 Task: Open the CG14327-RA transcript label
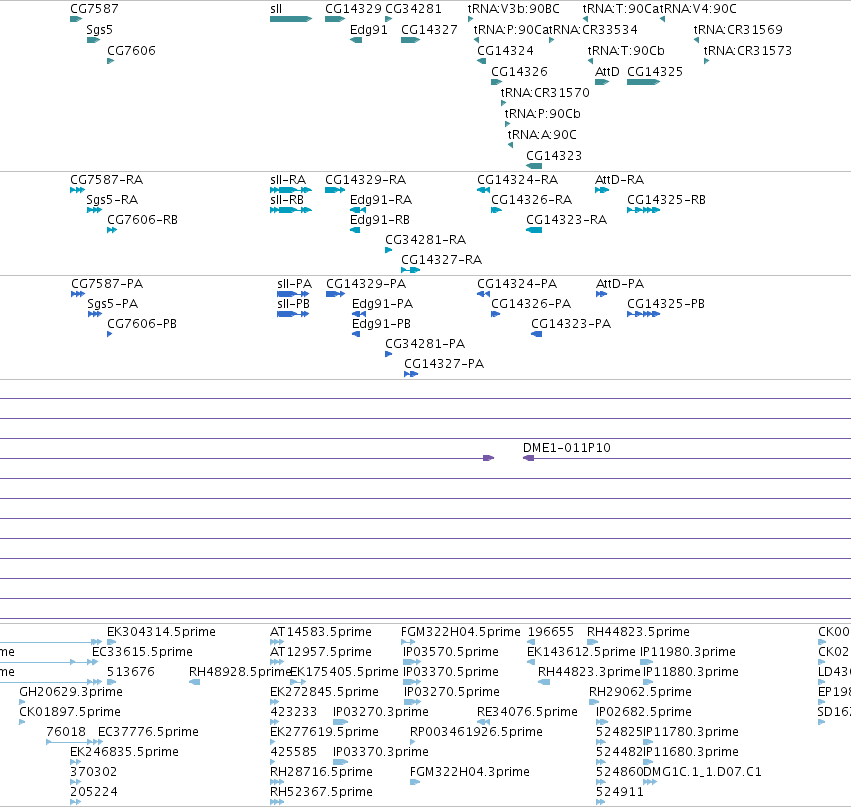tap(442, 260)
